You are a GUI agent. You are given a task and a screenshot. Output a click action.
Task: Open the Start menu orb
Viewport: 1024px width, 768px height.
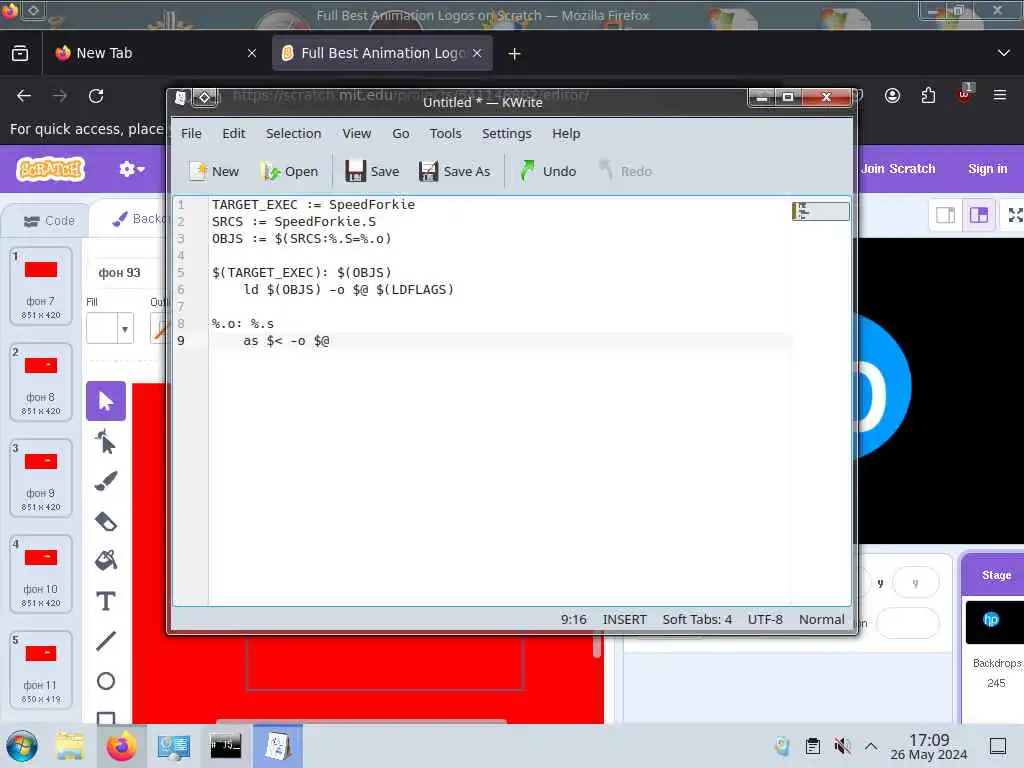22,746
